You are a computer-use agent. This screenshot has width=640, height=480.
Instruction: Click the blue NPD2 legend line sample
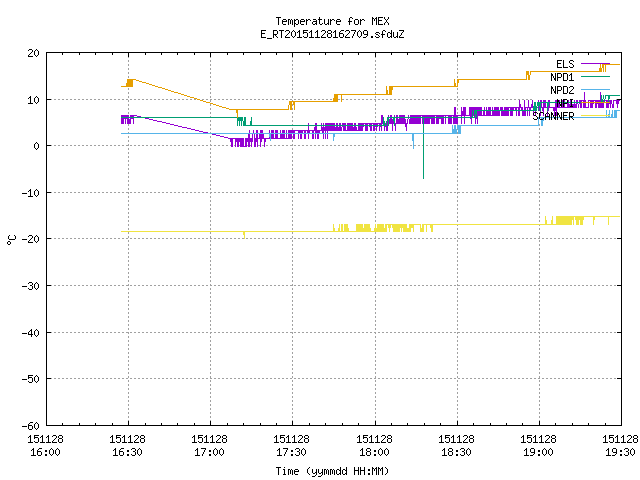point(595,89)
